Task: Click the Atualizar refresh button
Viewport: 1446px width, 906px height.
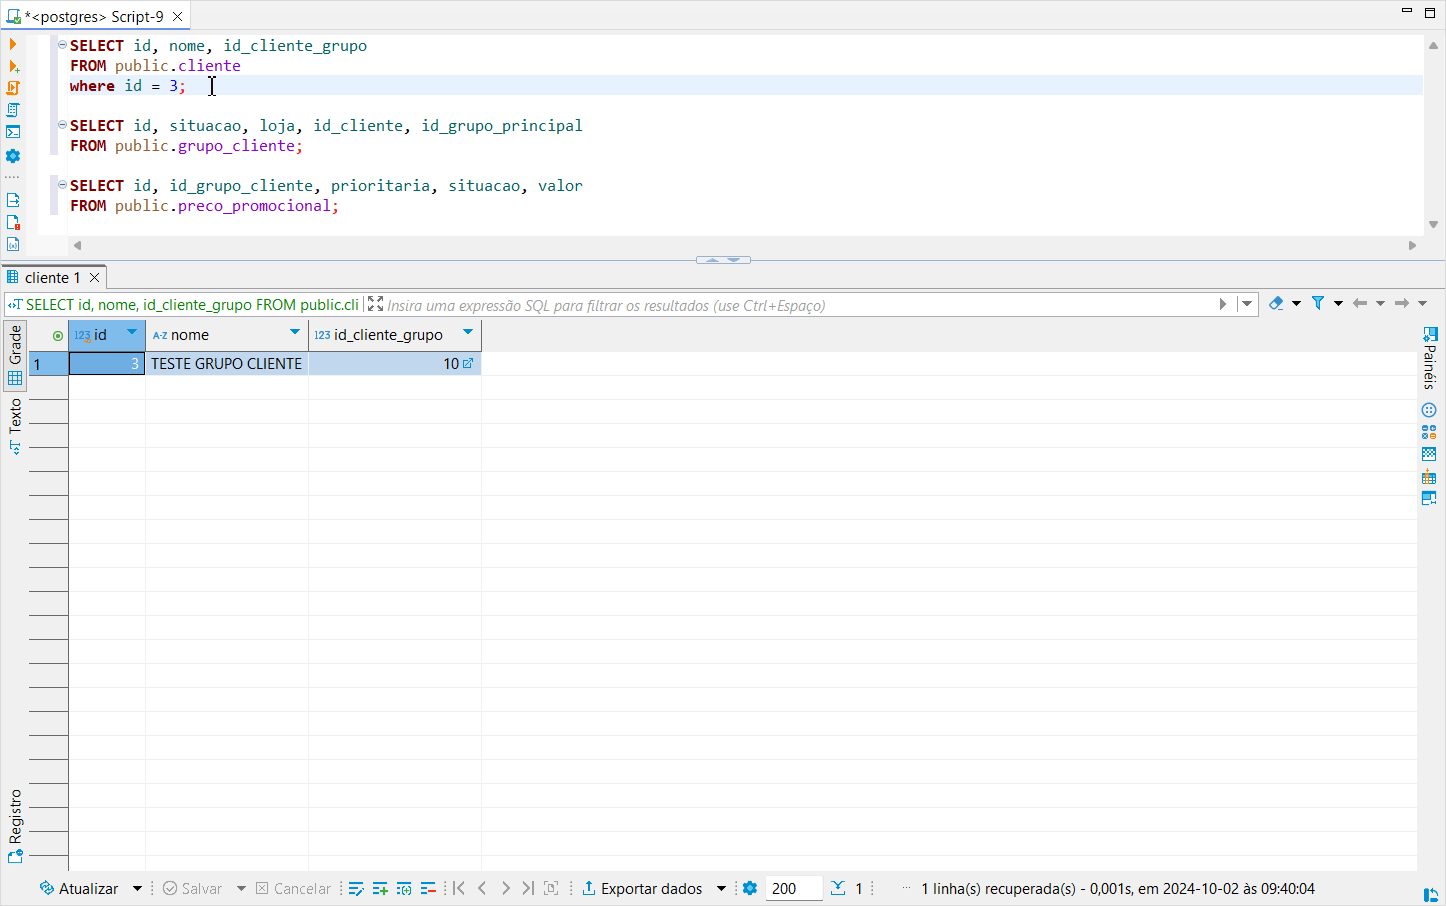Action: 79,888
